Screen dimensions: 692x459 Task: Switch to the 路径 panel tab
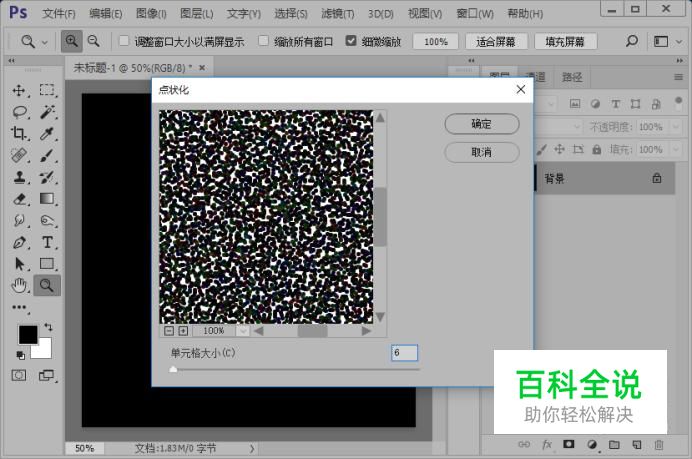(x=572, y=78)
